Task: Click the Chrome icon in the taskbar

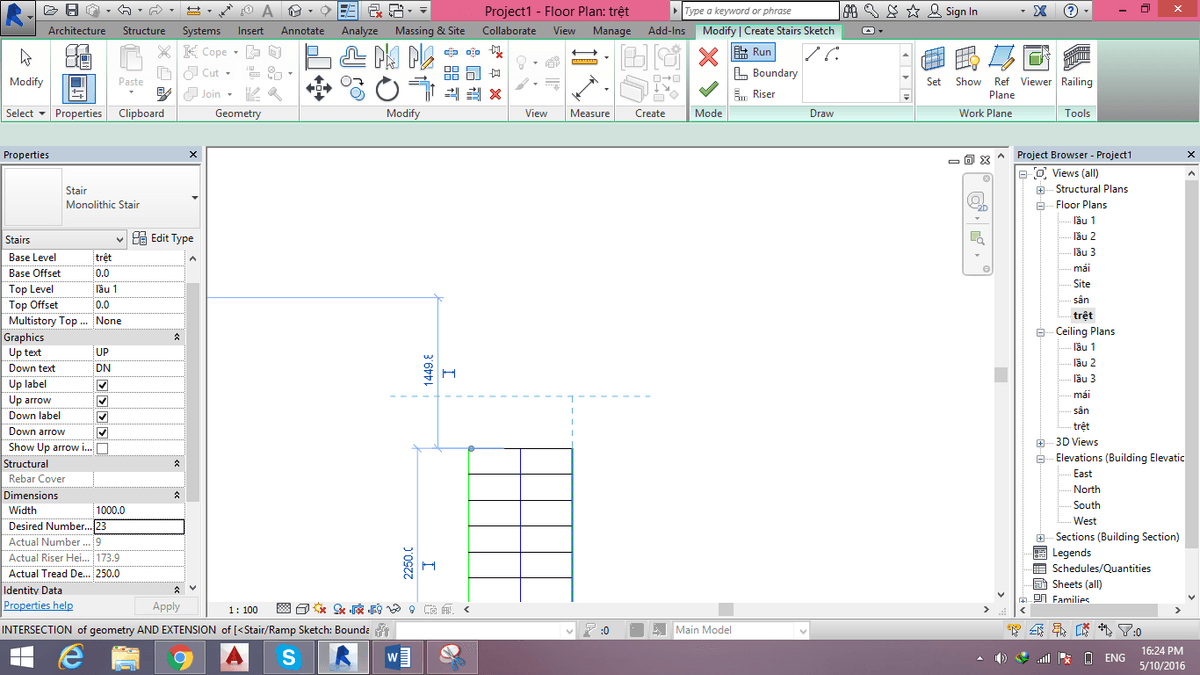Action: (180, 657)
